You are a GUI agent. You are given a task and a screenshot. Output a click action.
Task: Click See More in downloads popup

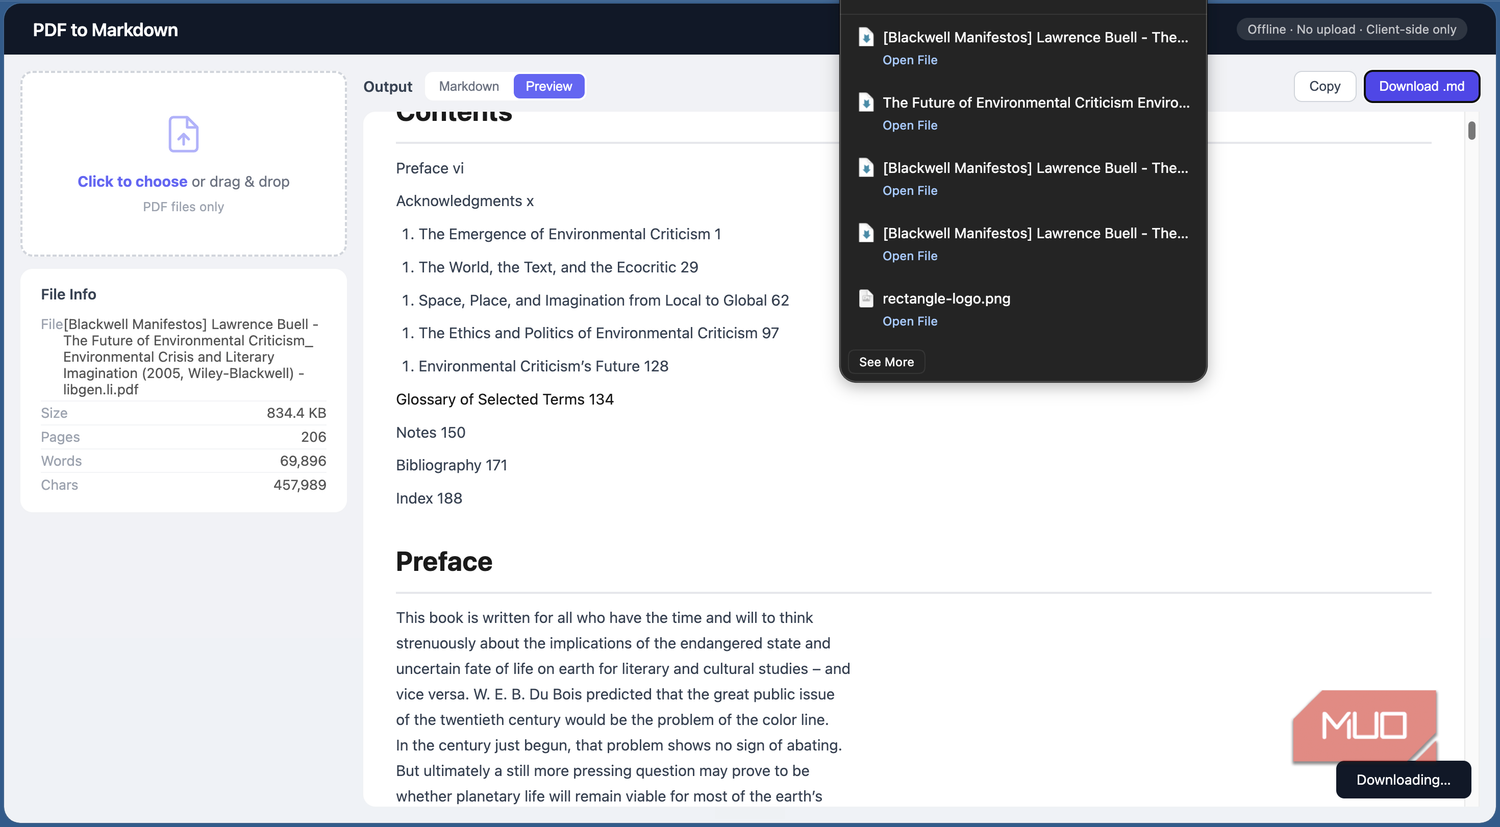coord(886,362)
